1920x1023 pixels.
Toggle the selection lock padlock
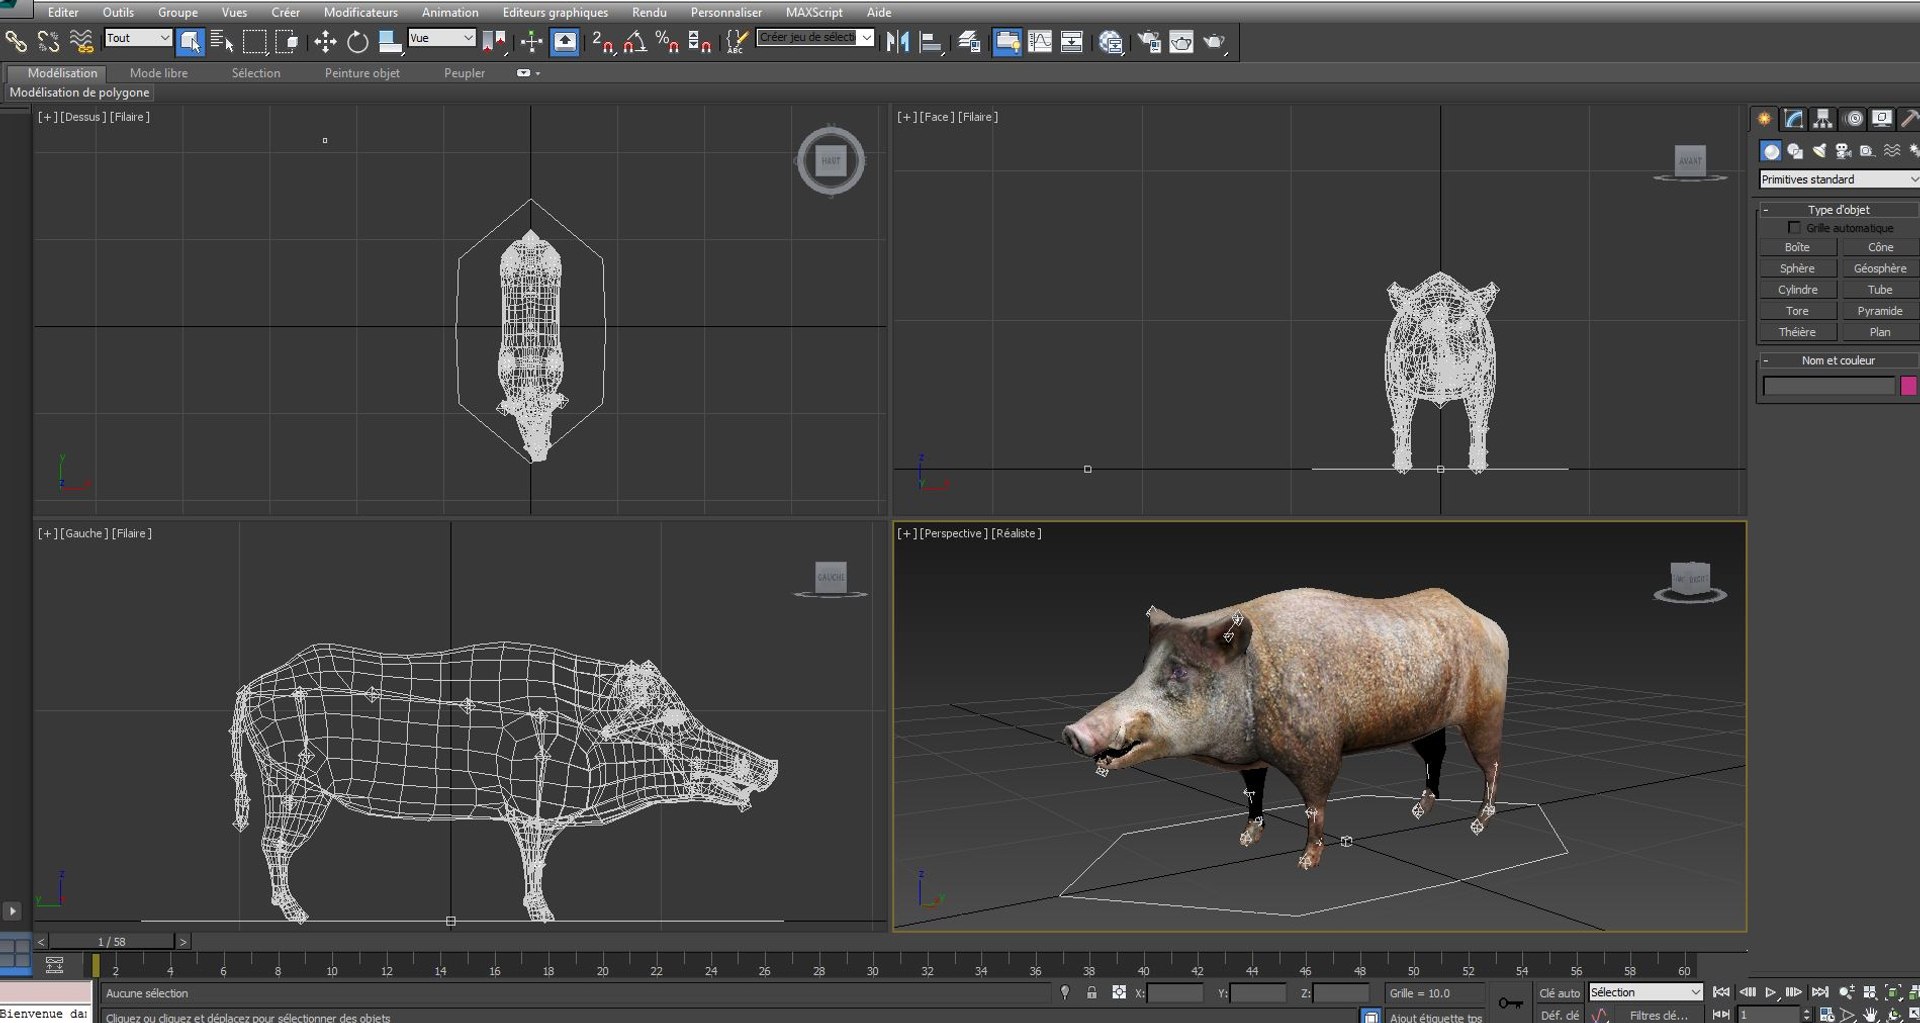[1091, 993]
